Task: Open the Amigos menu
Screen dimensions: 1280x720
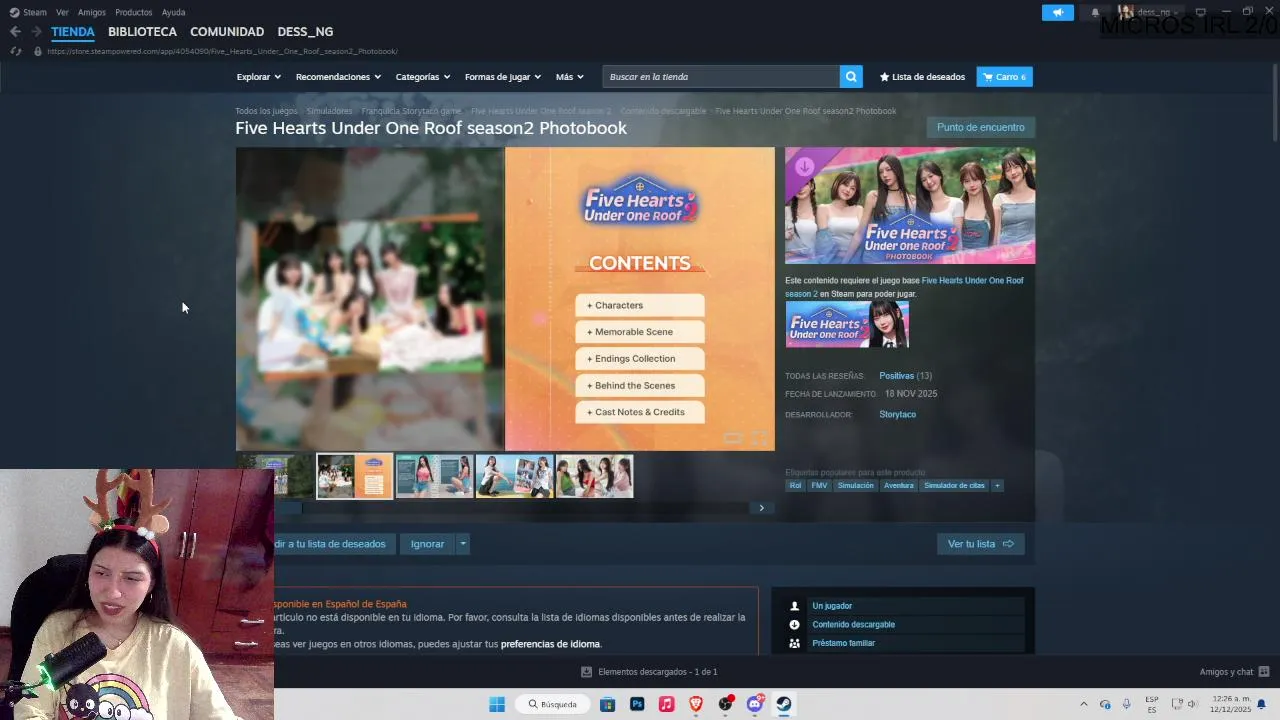Action: tap(91, 12)
